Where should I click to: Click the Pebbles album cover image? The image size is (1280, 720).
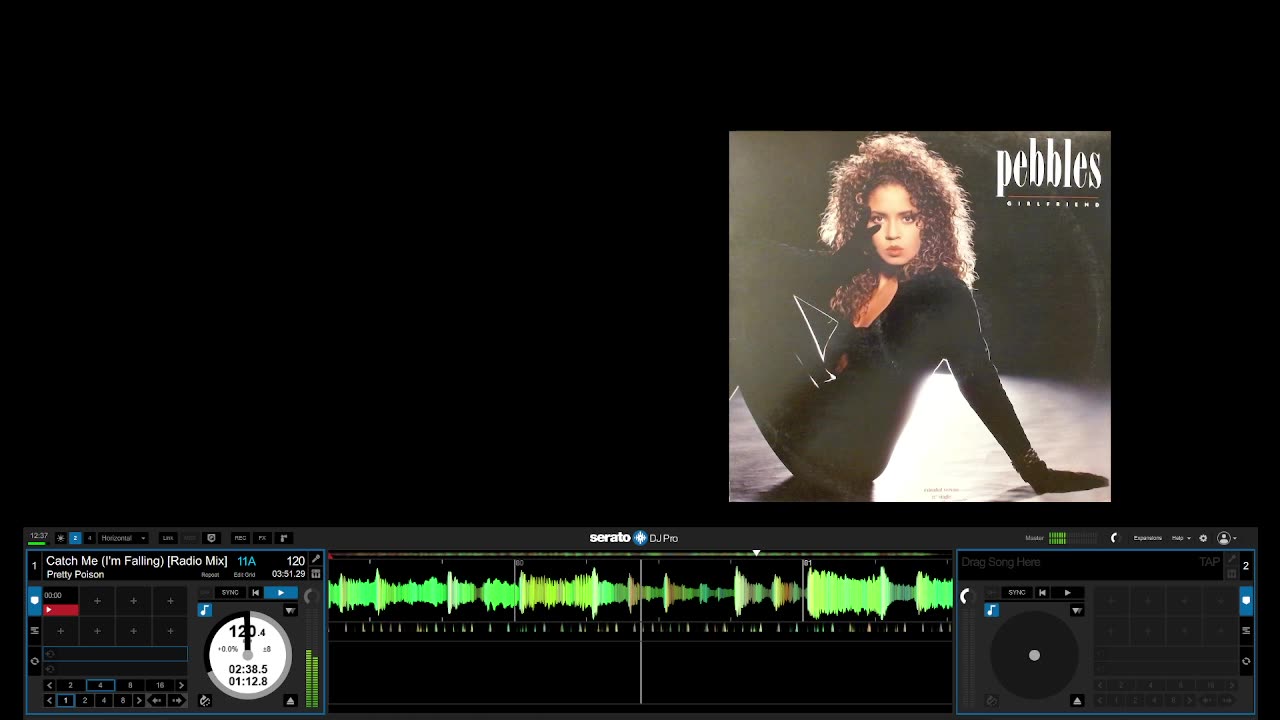920,316
